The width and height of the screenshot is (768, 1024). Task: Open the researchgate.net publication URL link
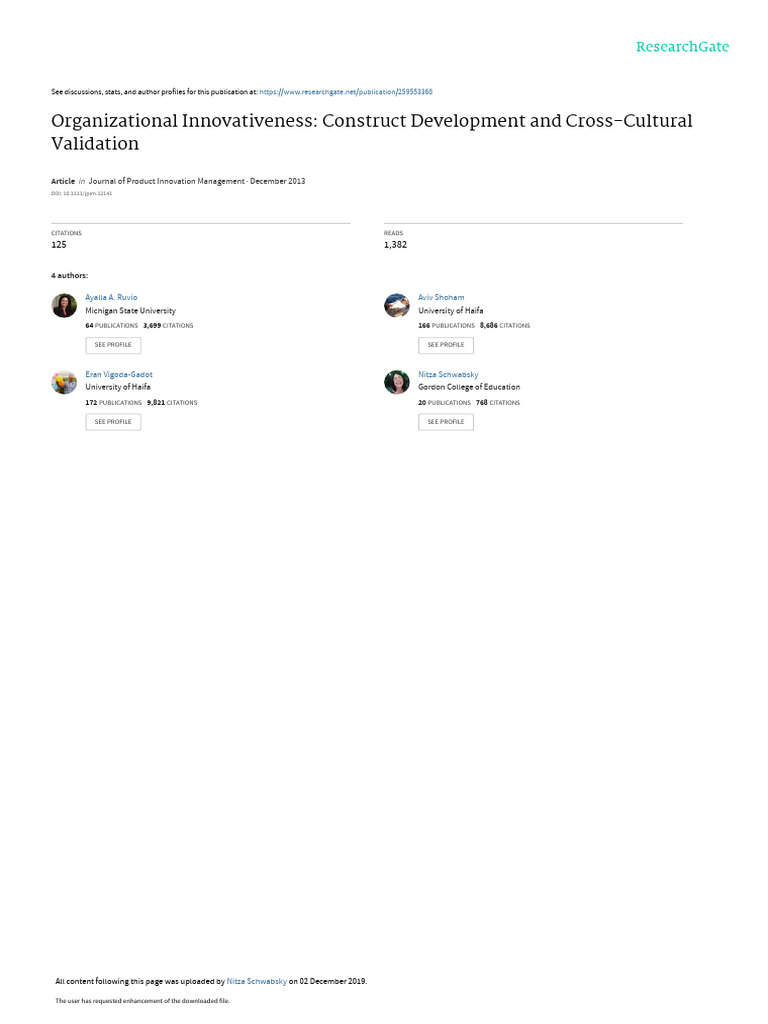(x=345, y=92)
